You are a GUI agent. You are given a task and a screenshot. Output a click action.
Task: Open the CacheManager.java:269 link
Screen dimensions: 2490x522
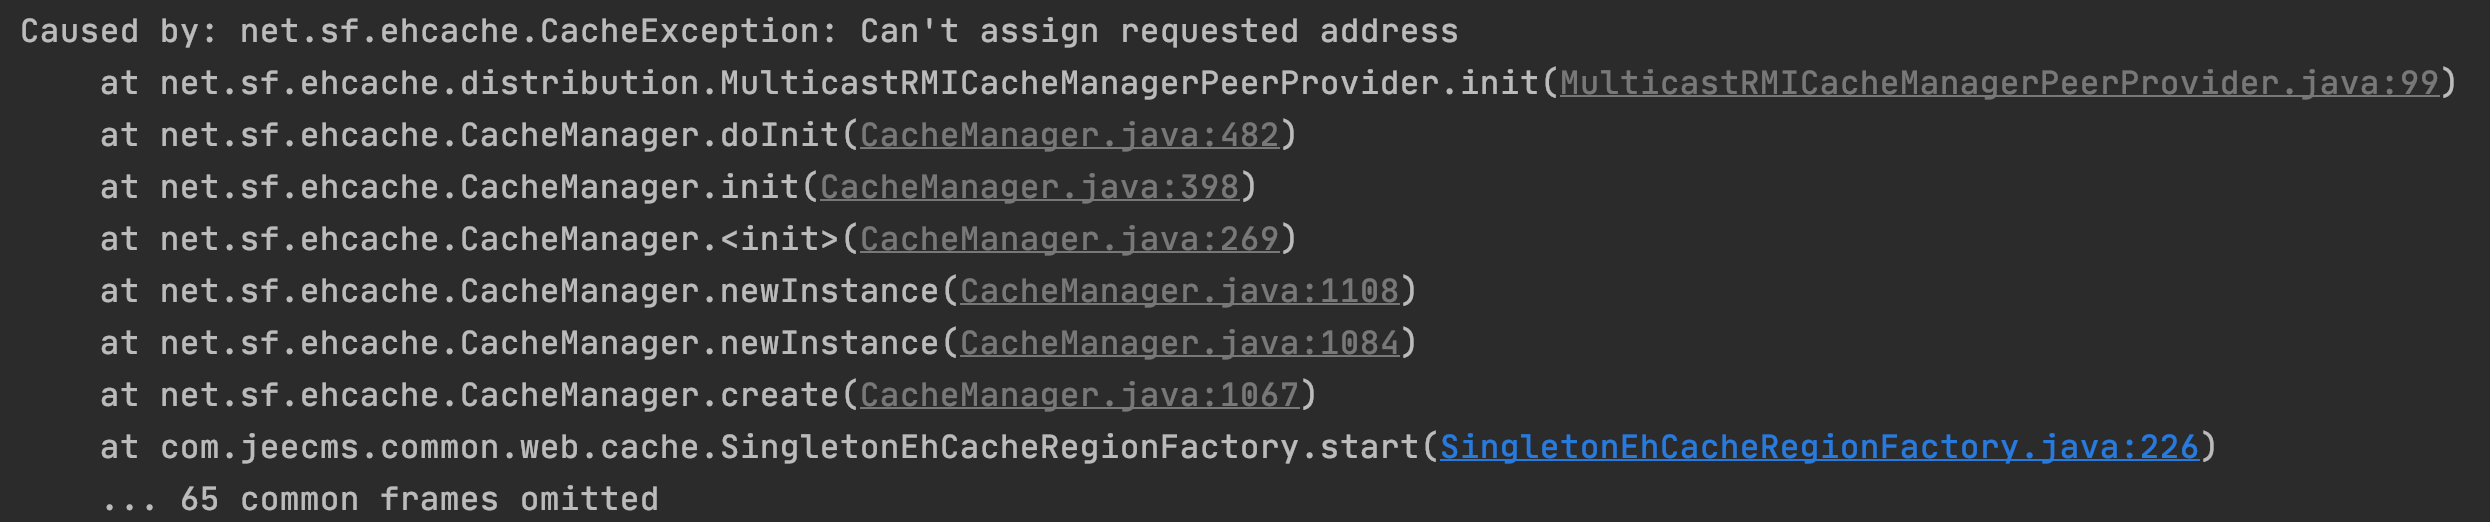point(1069,239)
